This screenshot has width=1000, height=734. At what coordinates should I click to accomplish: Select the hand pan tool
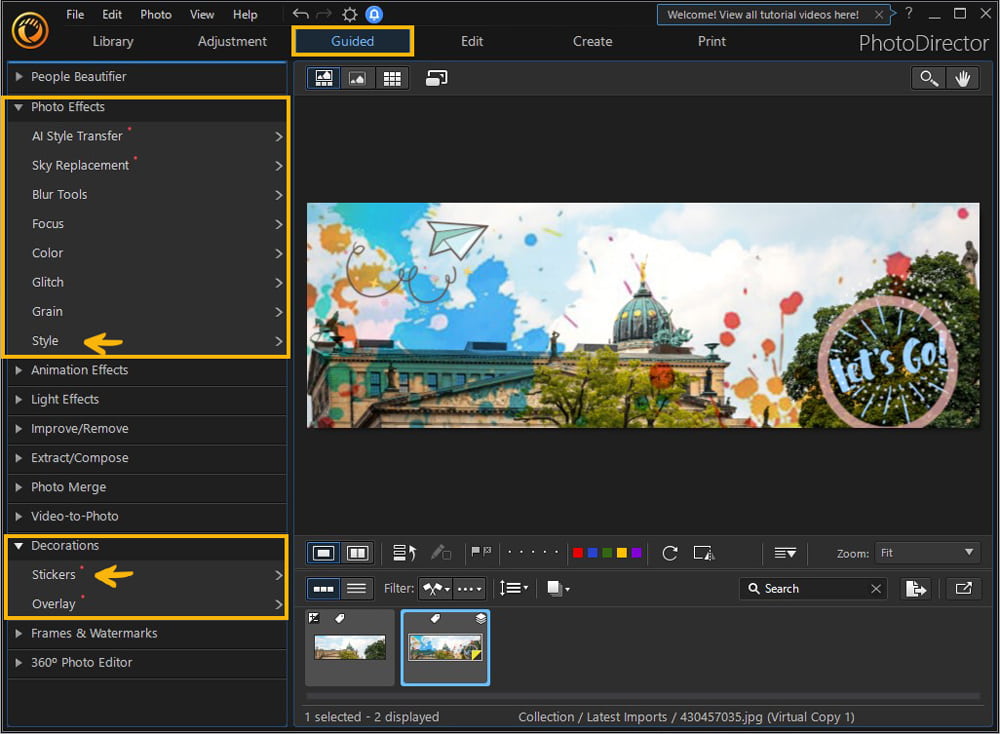pos(962,78)
